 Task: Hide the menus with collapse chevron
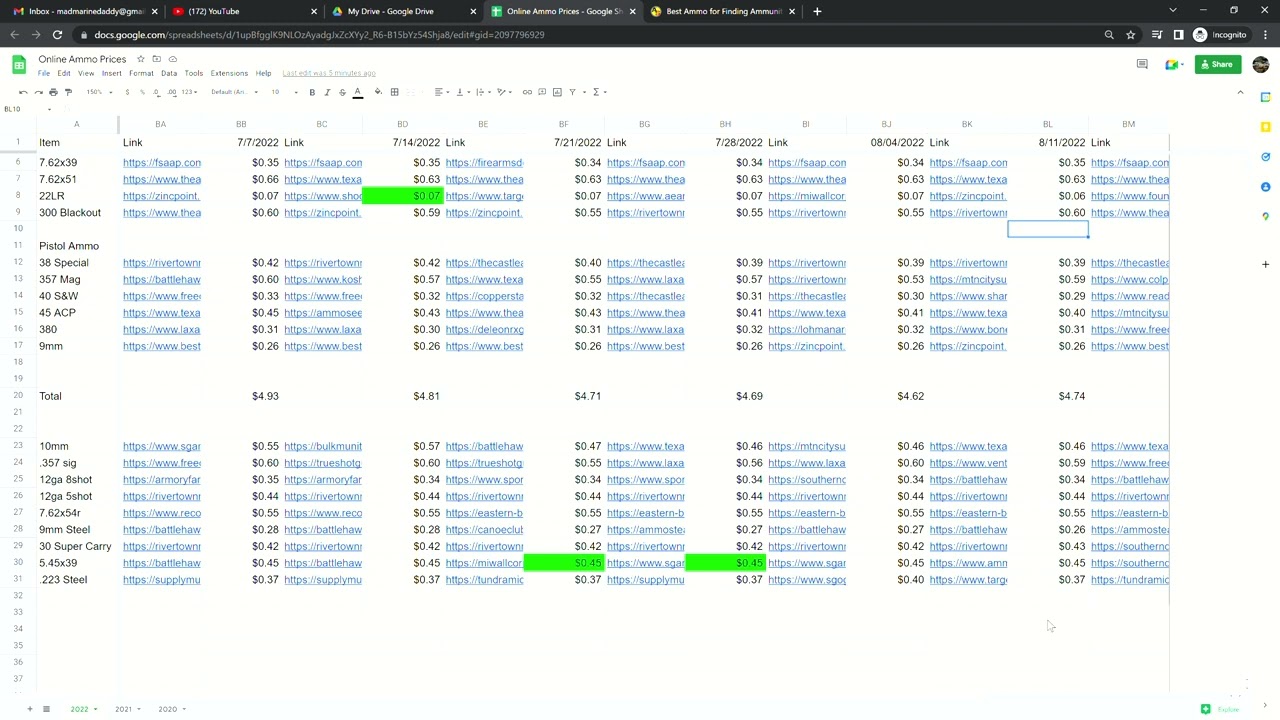pyautogui.click(x=1240, y=92)
